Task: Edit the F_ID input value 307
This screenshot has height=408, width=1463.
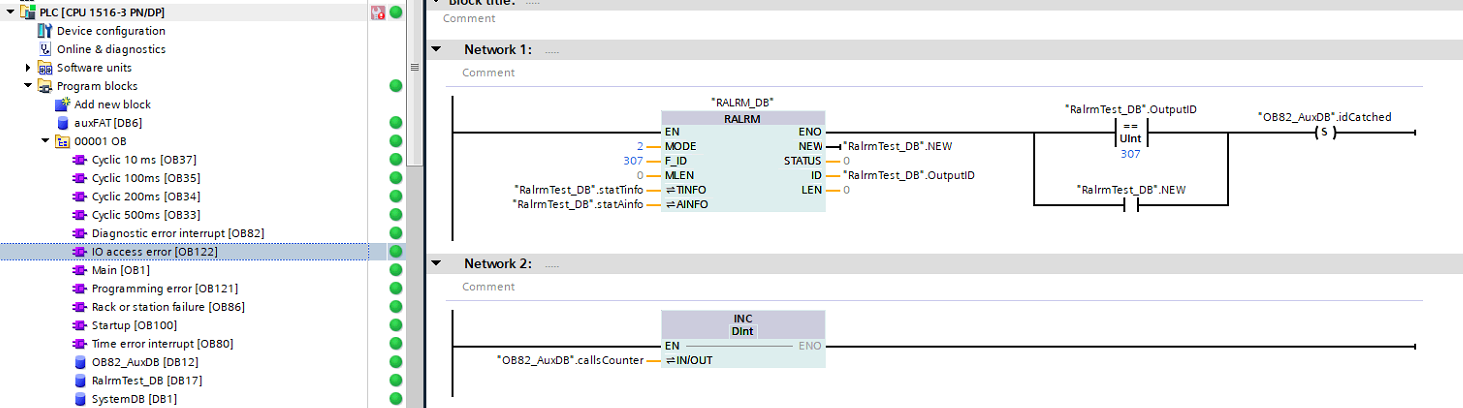Action: point(632,160)
